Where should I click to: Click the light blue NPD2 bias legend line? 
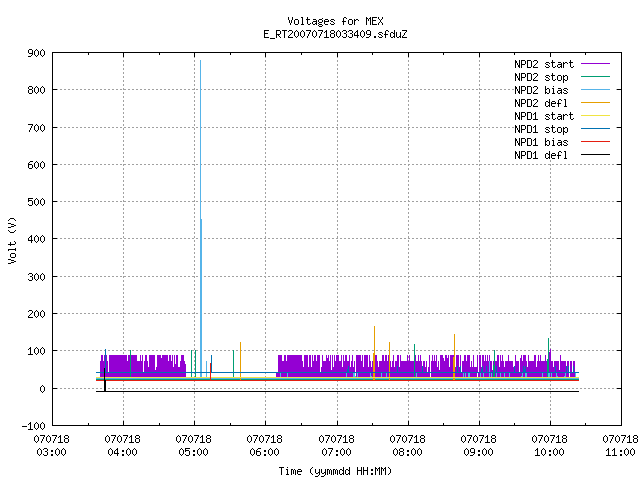[x=596, y=90]
